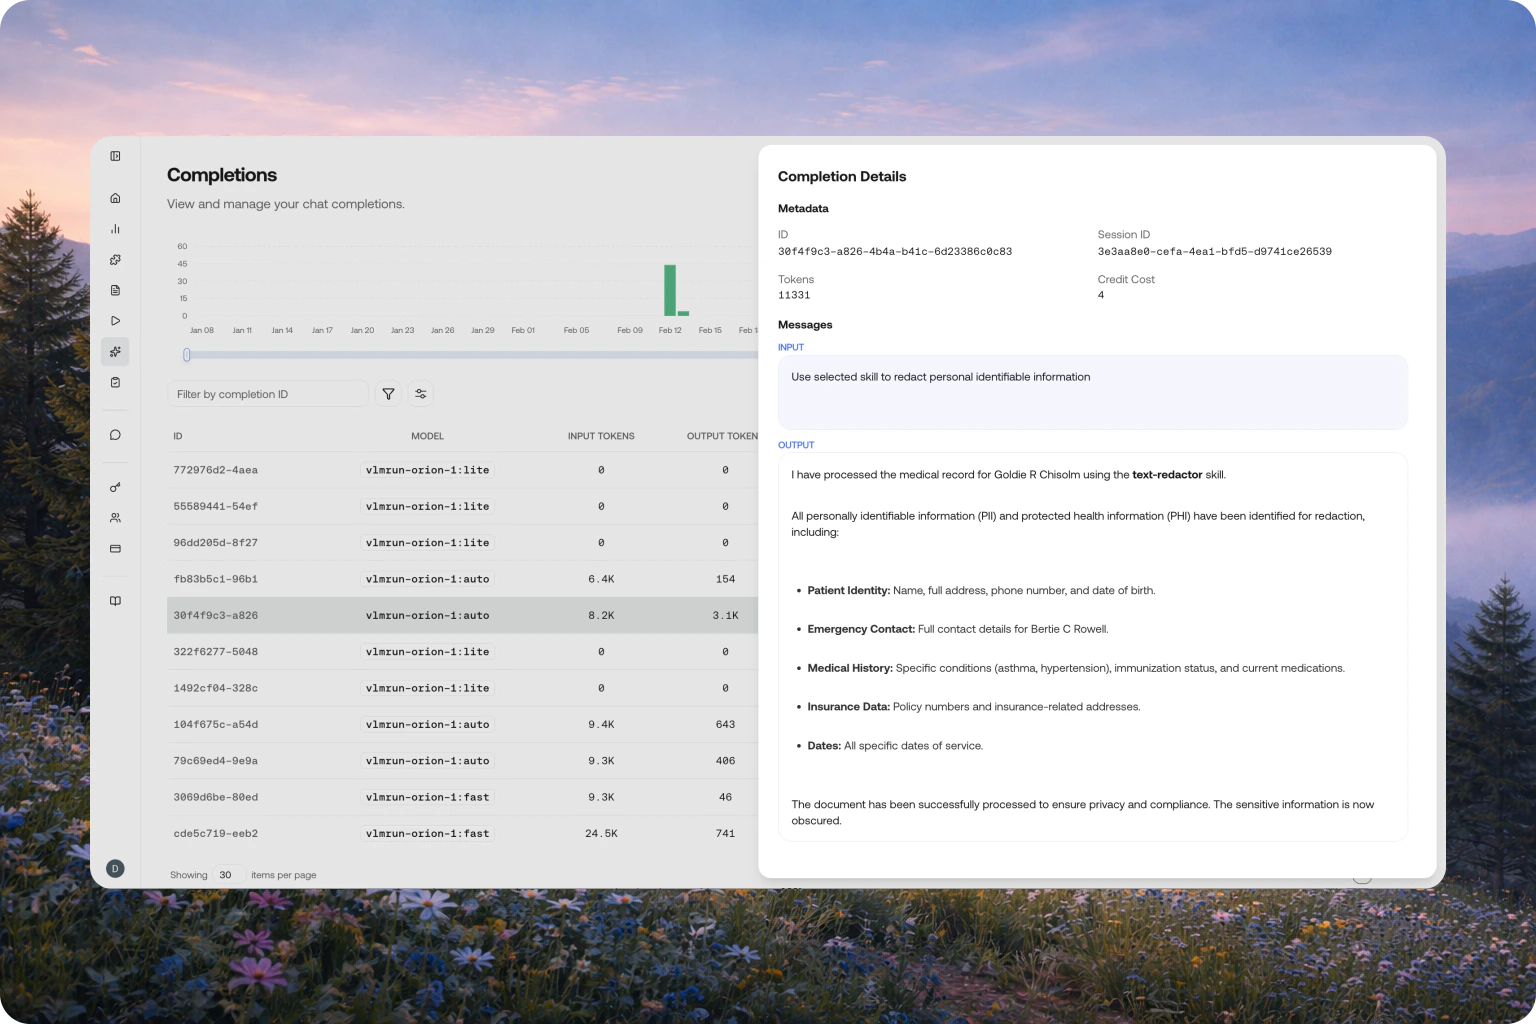Open the bar chart analytics icon
The image size is (1536, 1024).
click(115, 229)
